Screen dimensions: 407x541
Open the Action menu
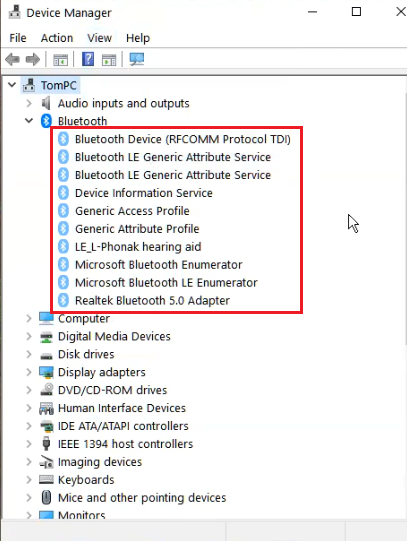click(x=57, y=38)
